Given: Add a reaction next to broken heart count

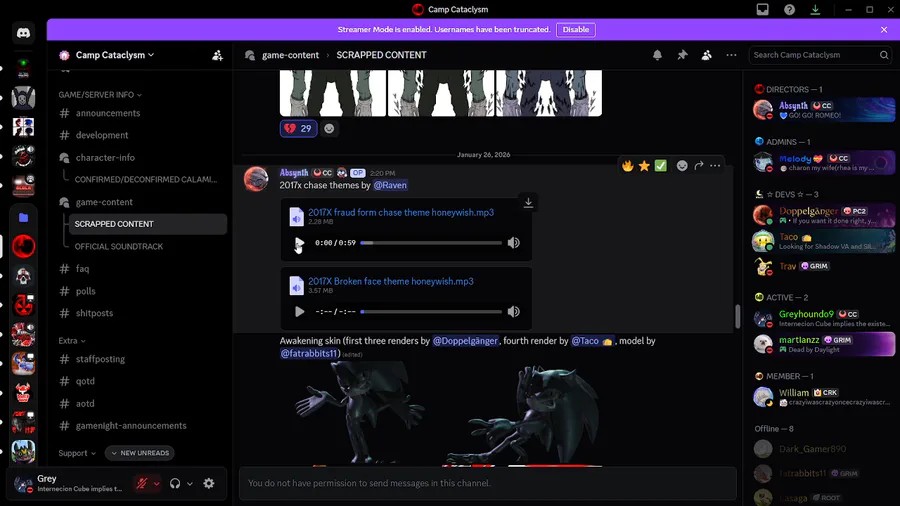Looking at the screenshot, I should [x=329, y=129].
